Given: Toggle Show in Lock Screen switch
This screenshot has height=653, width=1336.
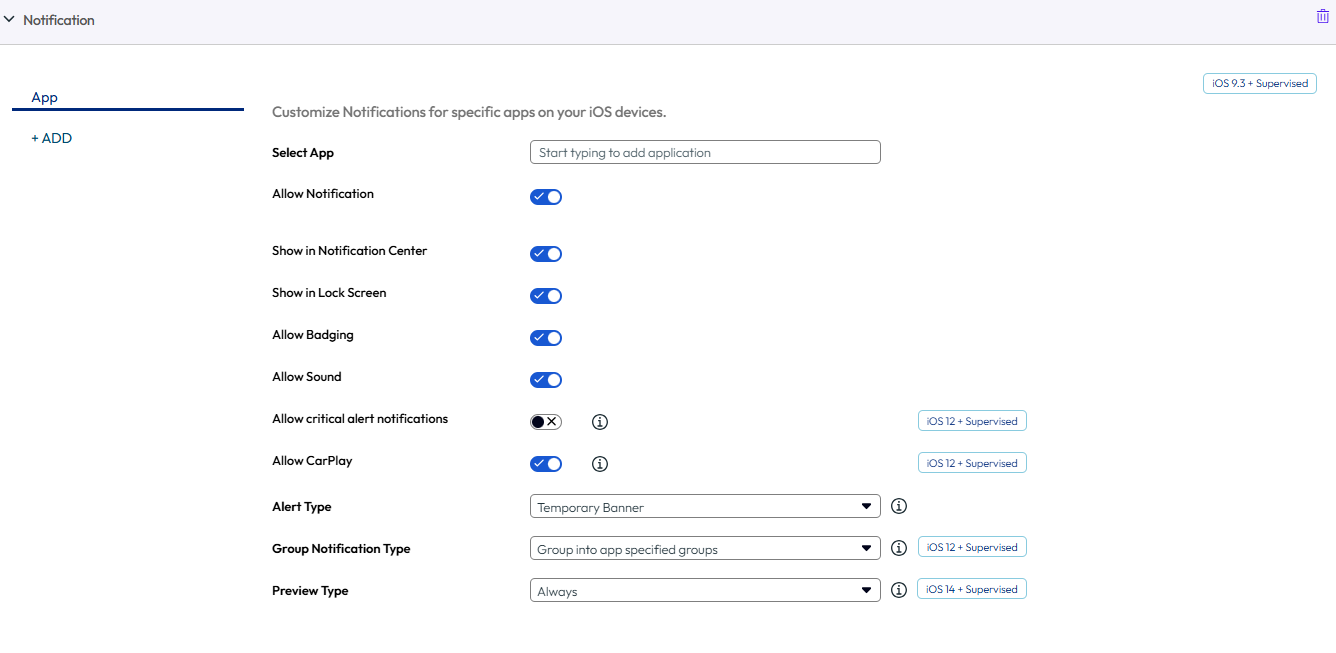Looking at the screenshot, I should [546, 296].
